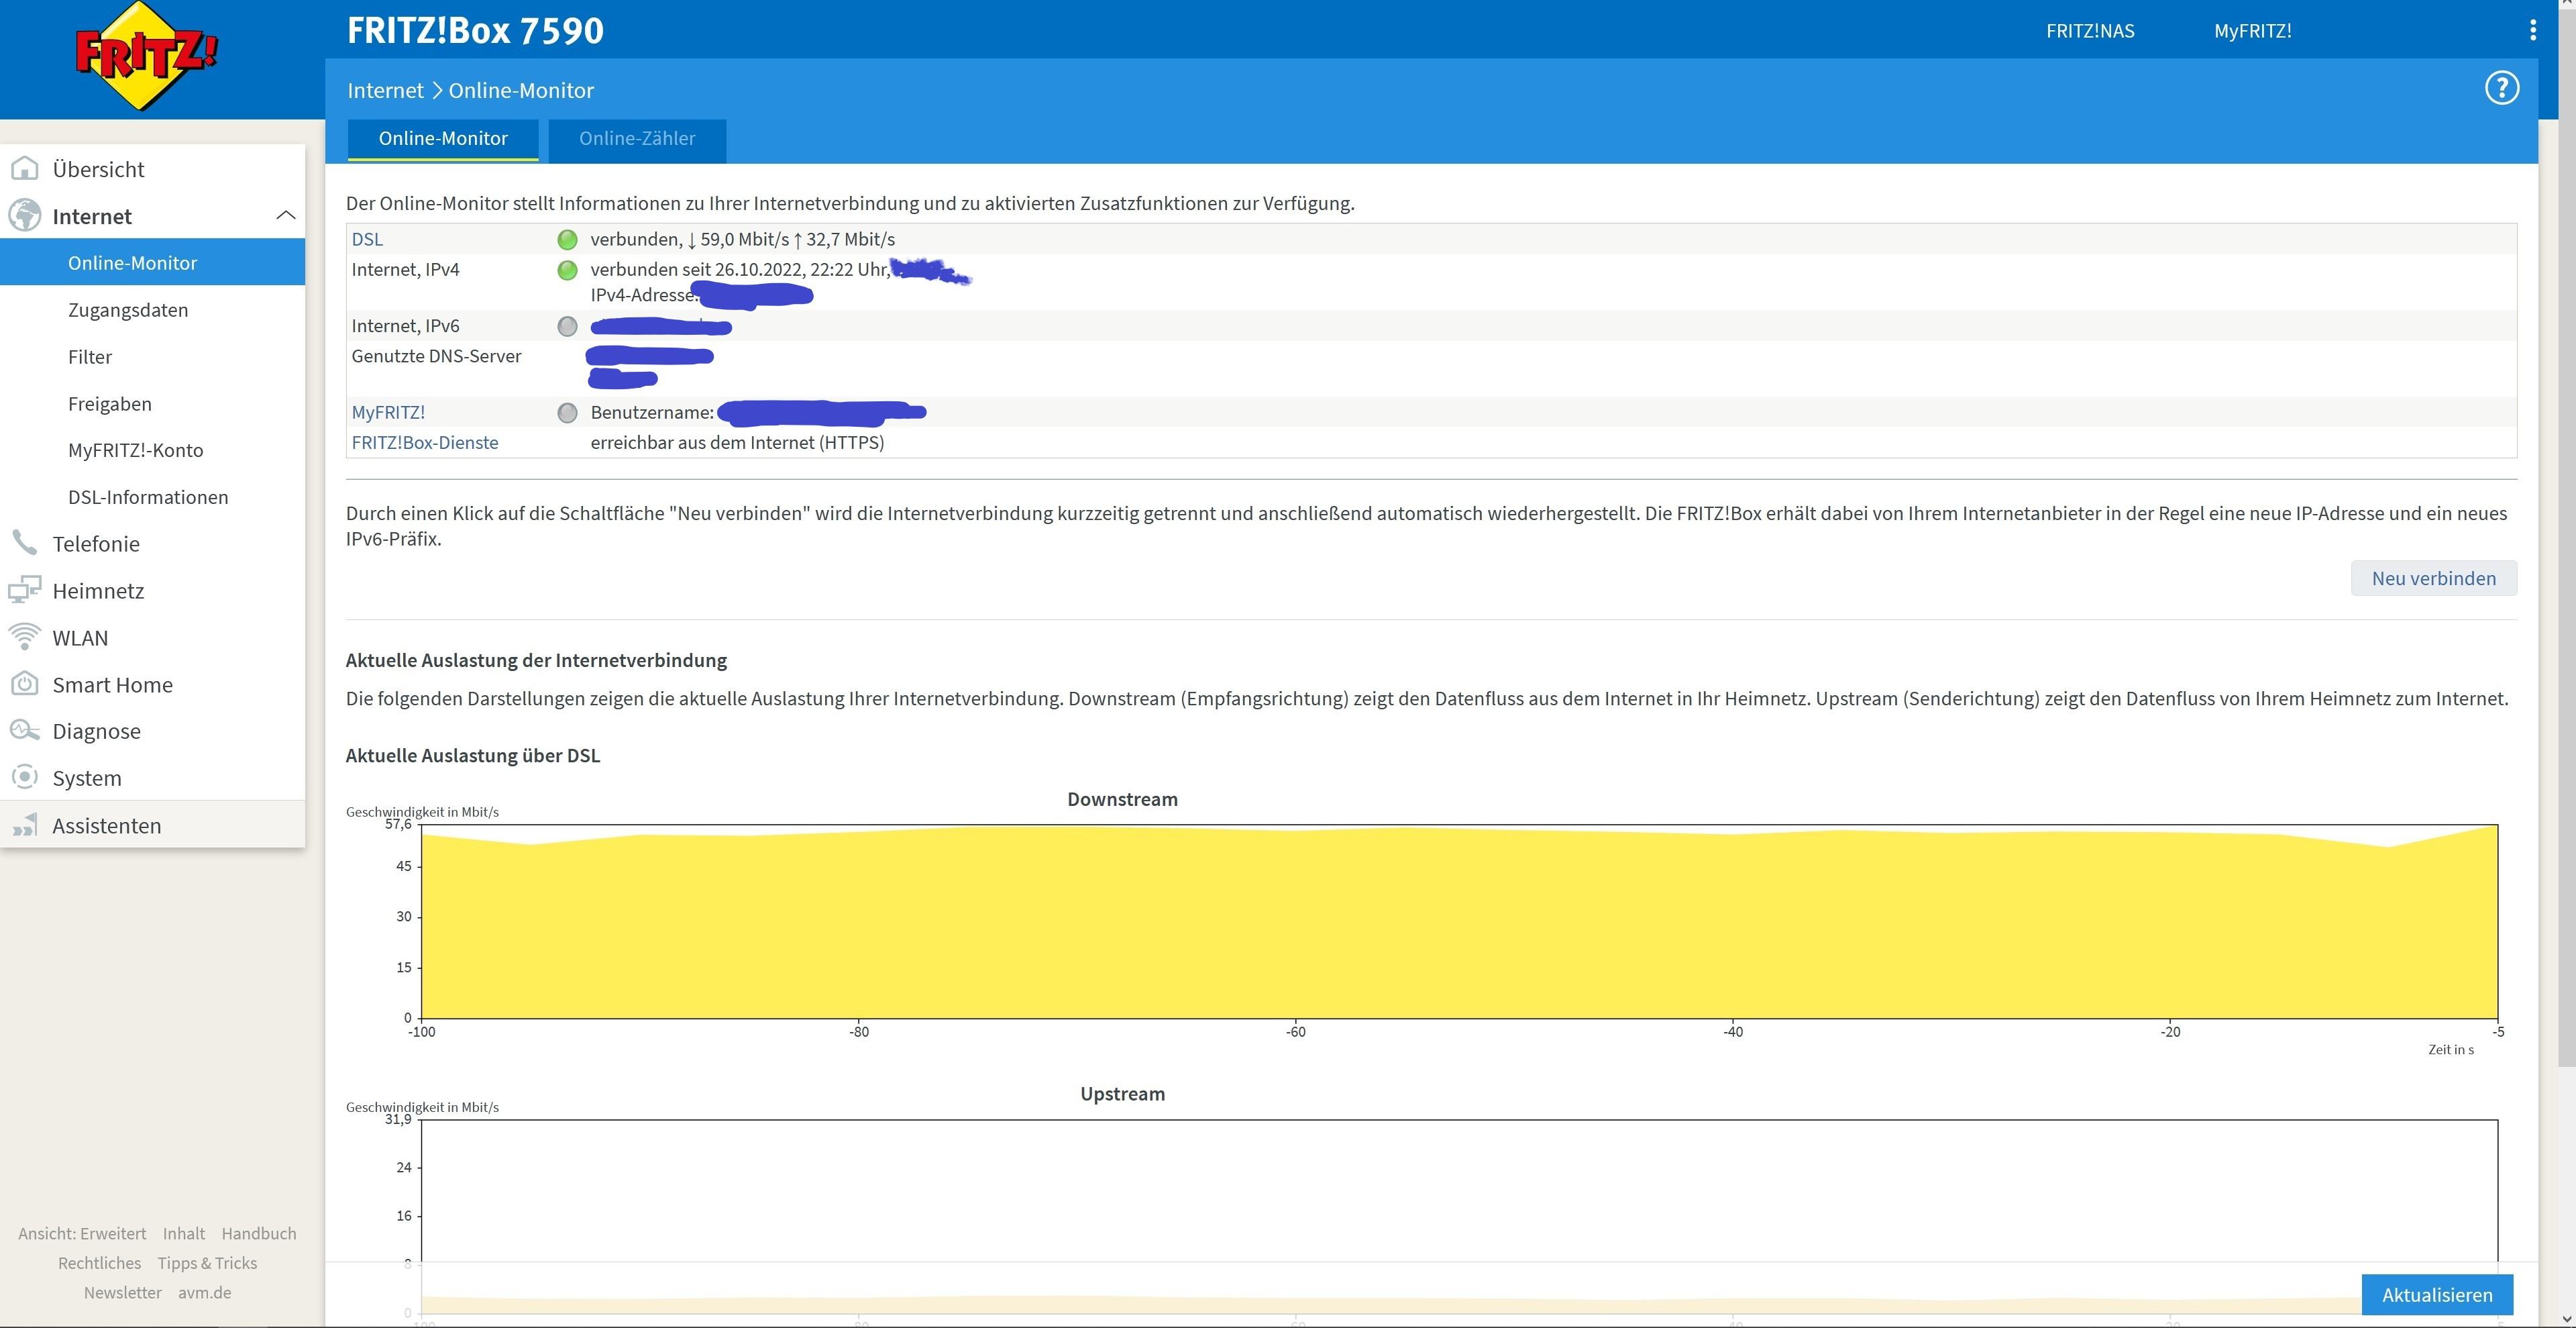
Task: Open the System menu
Action: click(87, 778)
